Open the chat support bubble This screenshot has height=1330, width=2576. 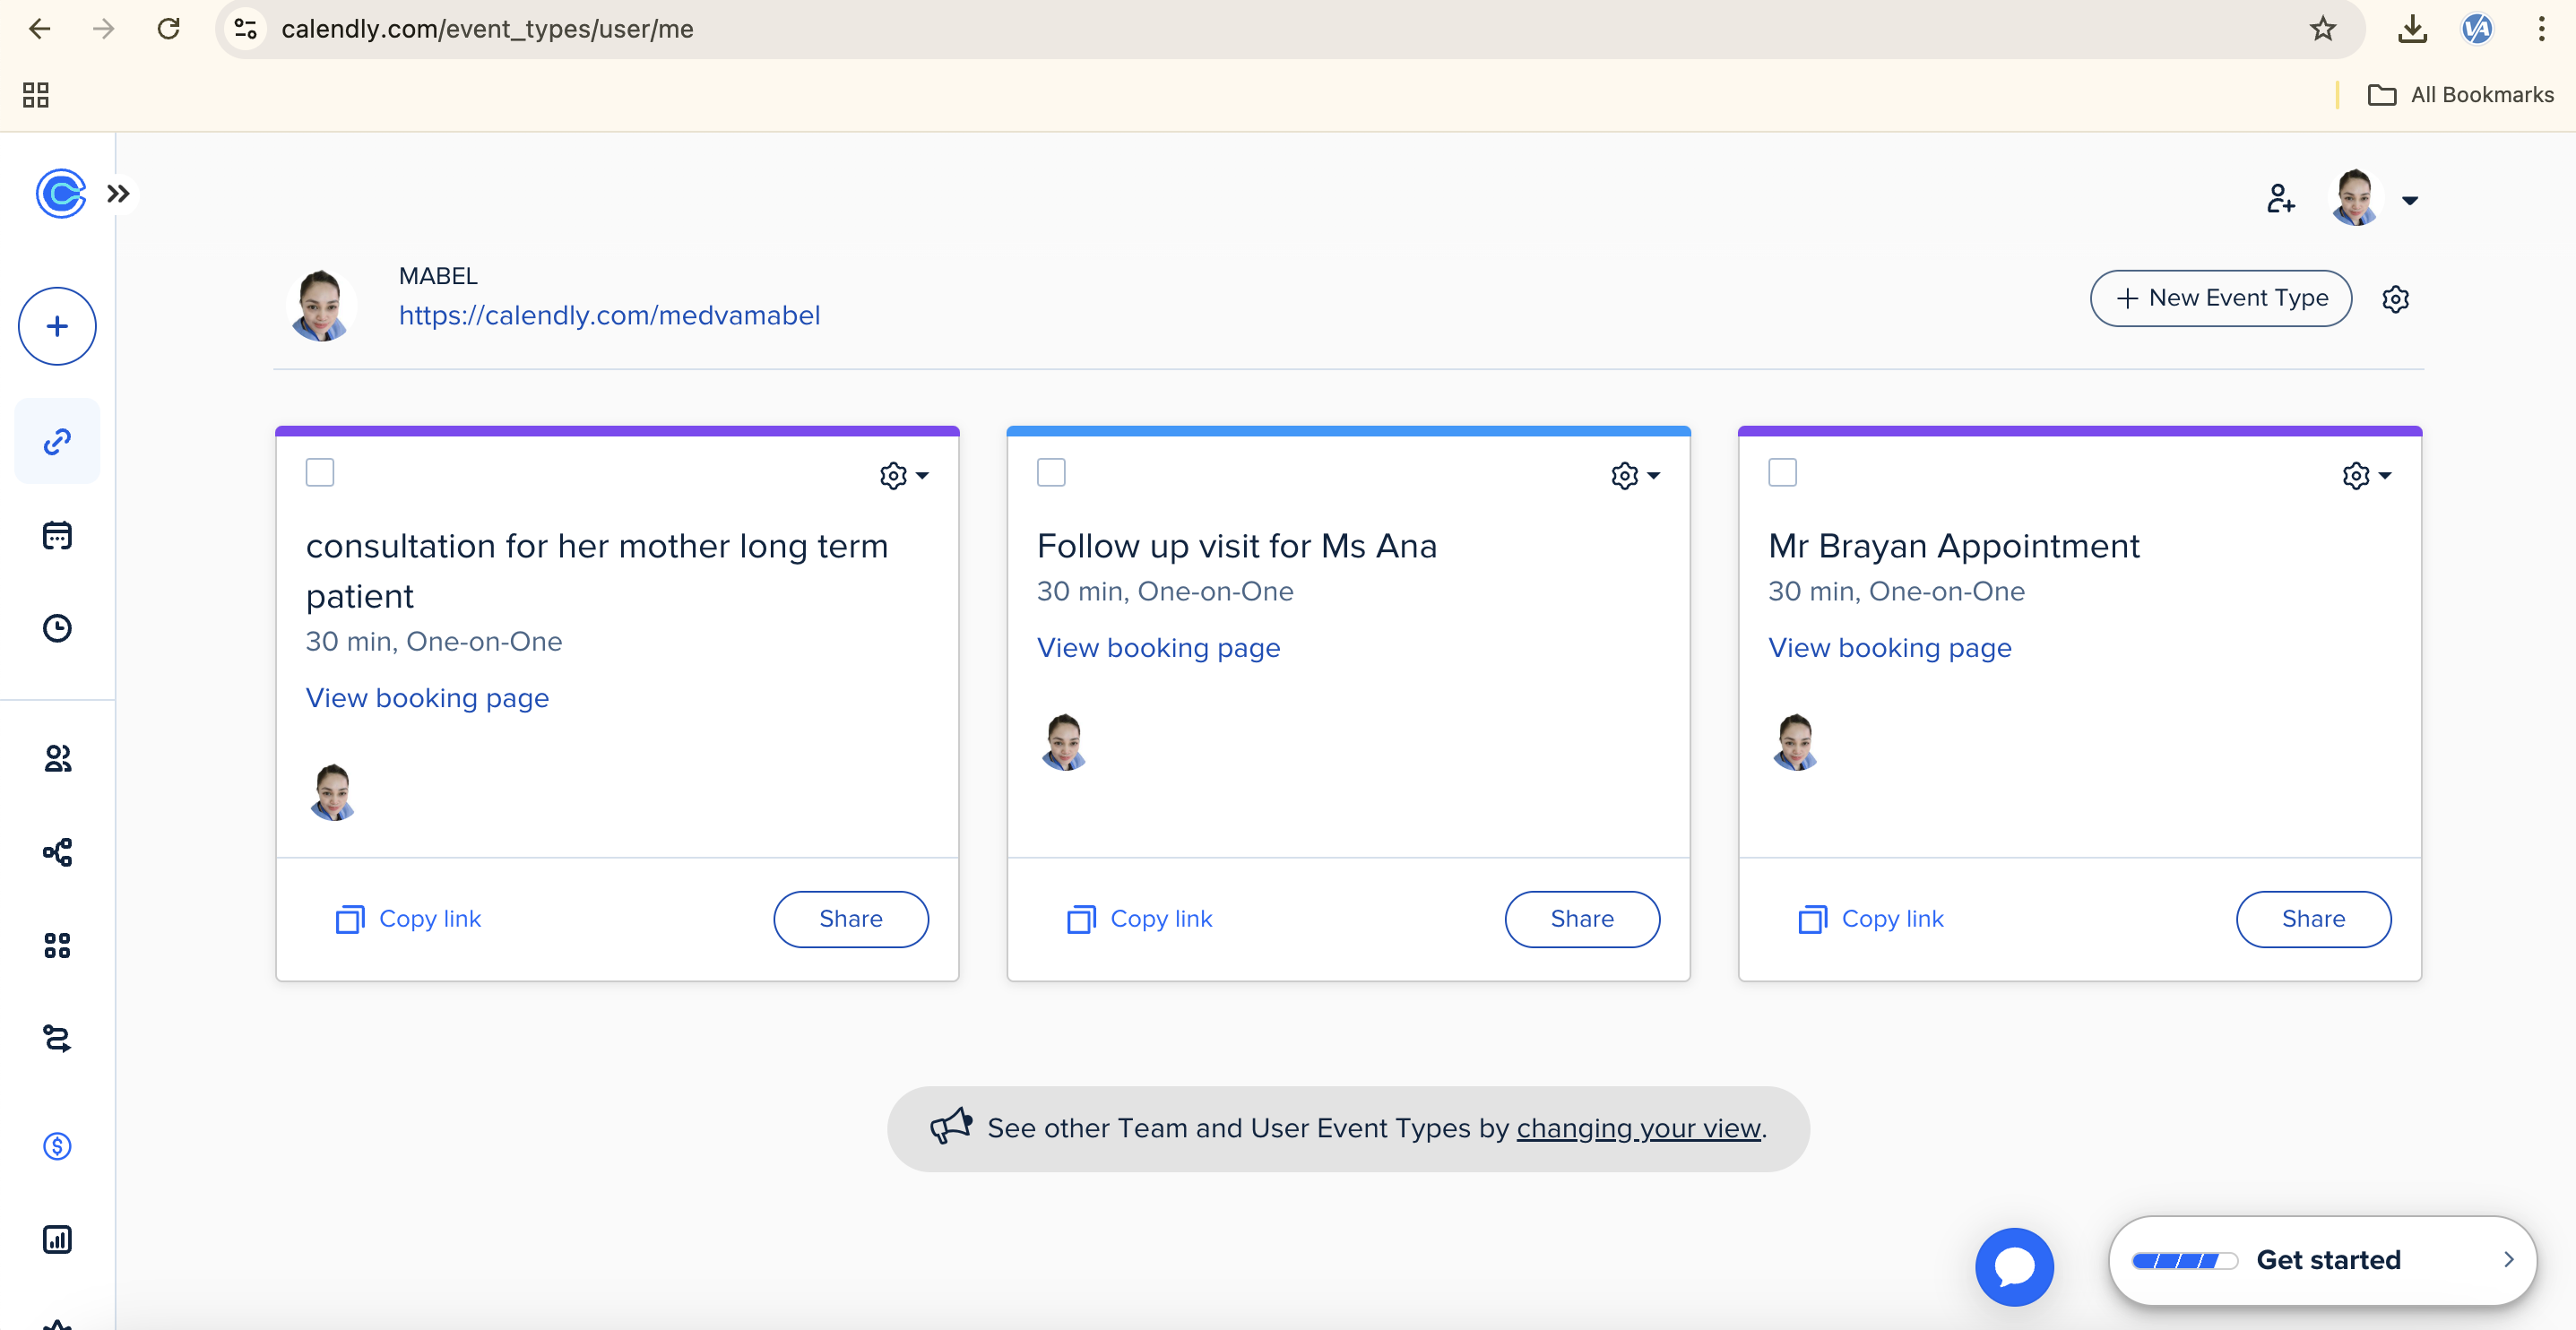pos(2013,1266)
